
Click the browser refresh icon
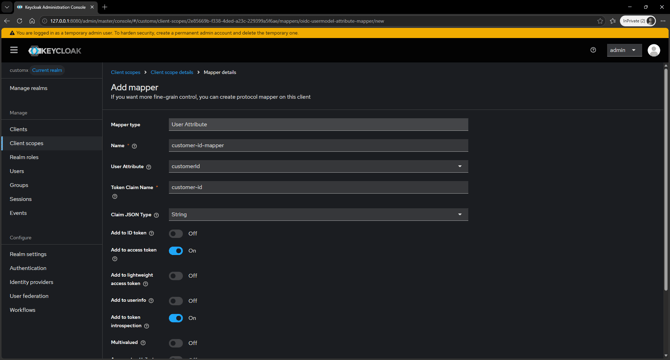tap(19, 21)
